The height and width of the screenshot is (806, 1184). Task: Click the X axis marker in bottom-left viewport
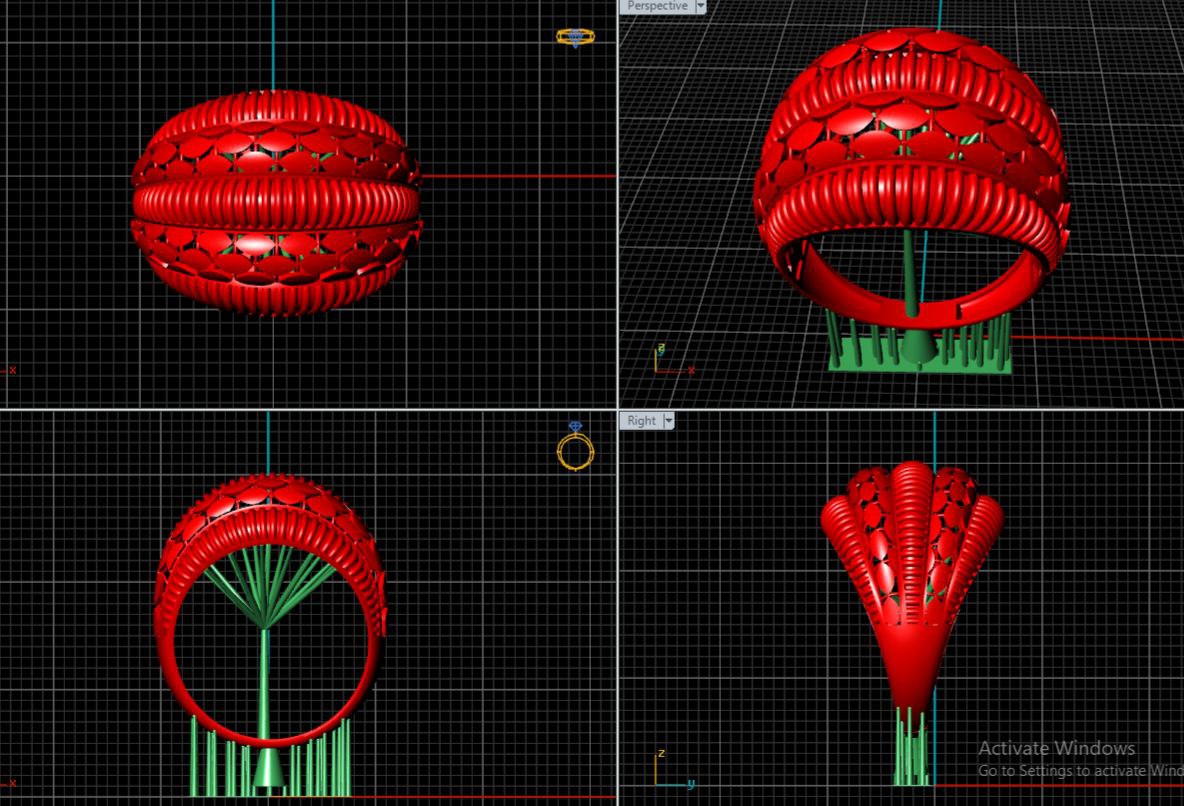pos(10,789)
